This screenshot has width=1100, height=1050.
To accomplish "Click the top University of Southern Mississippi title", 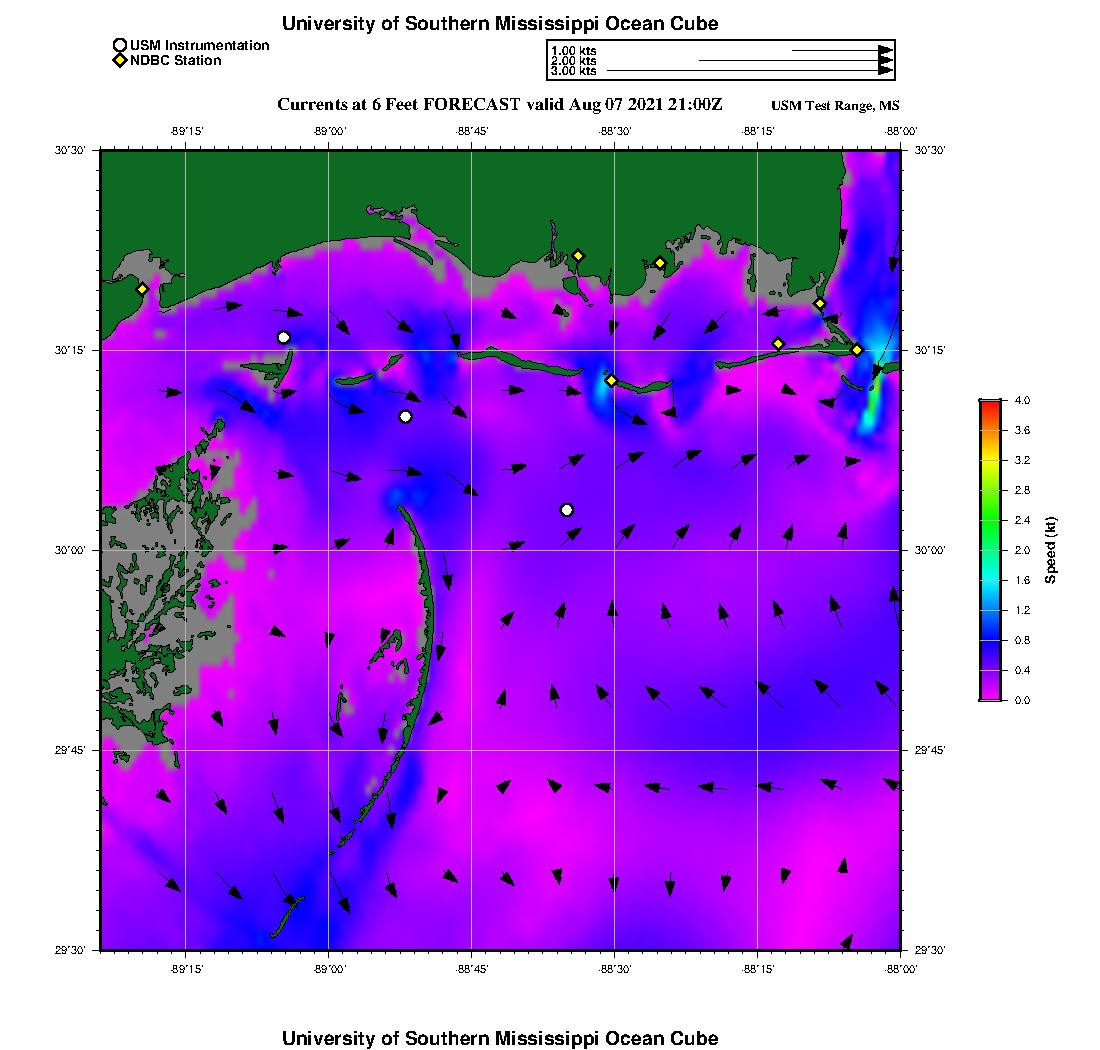I will (x=500, y=23).
